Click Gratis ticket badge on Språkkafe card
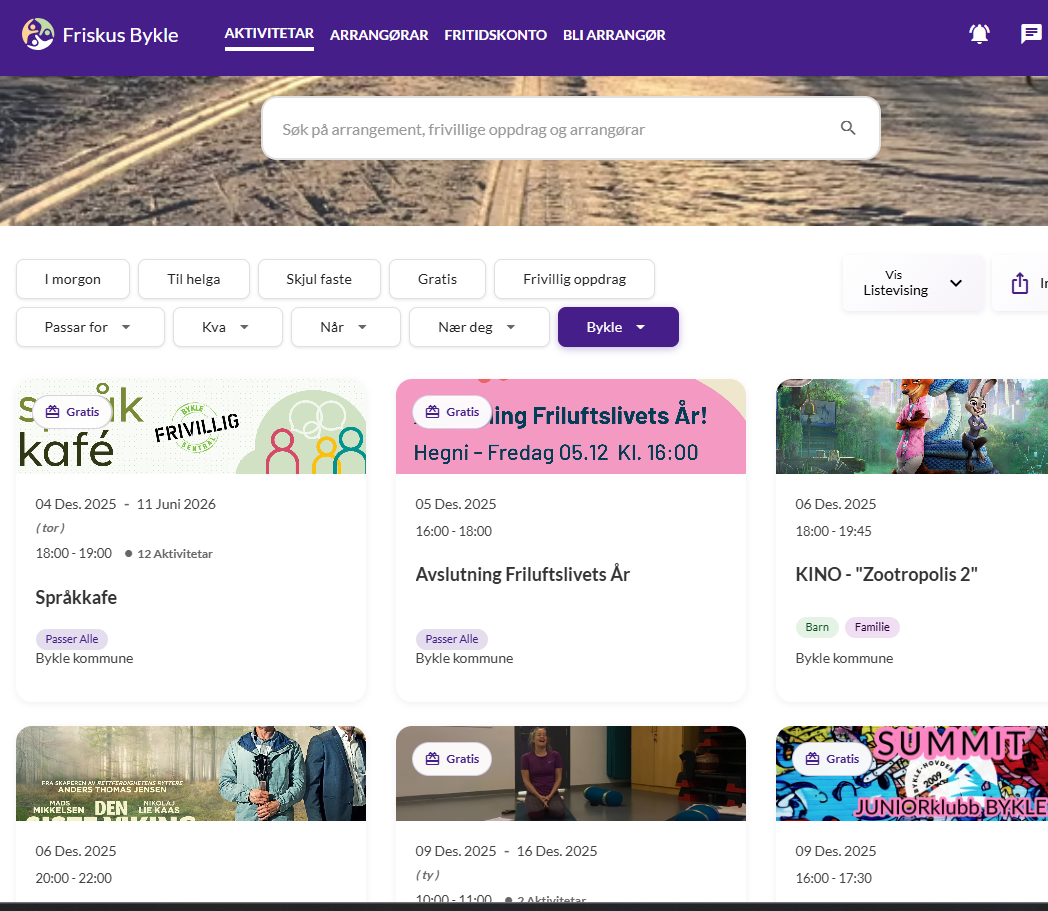1048x911 pixels. pos(72,411)
